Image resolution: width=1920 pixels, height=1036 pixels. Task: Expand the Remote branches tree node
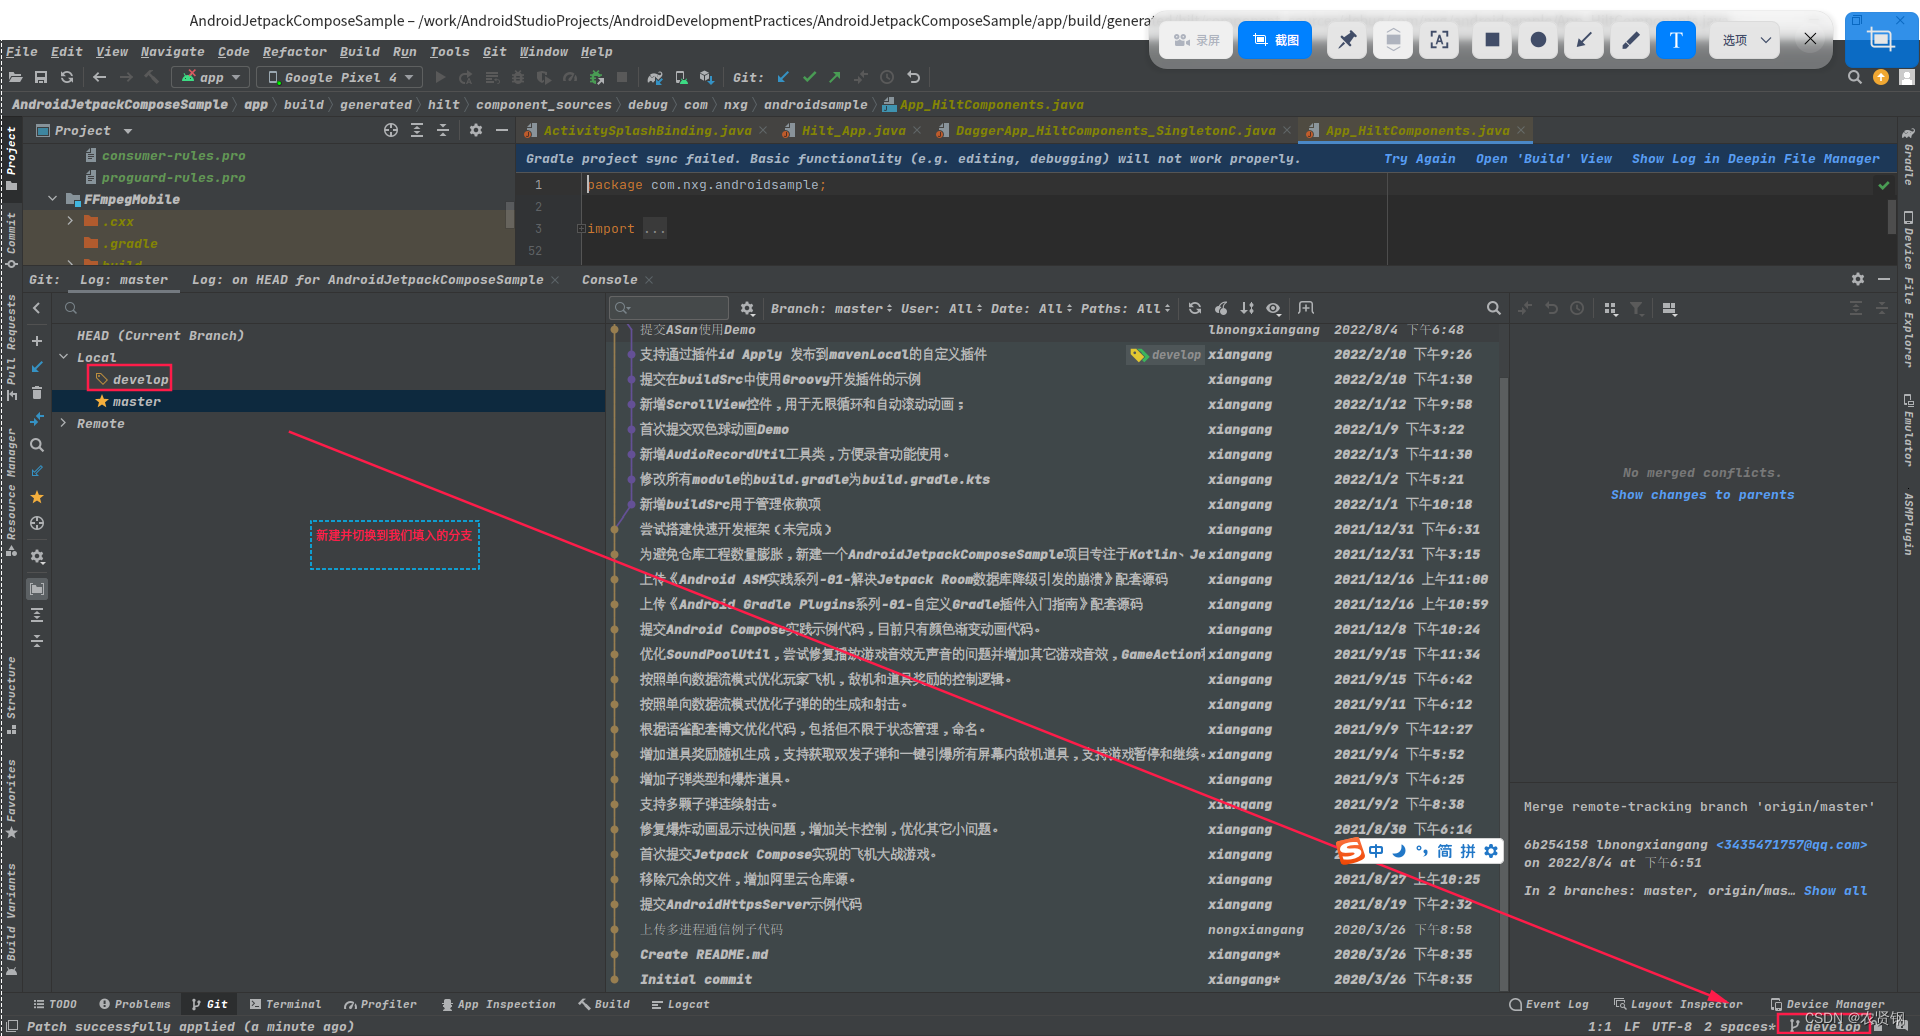[64, 423]
